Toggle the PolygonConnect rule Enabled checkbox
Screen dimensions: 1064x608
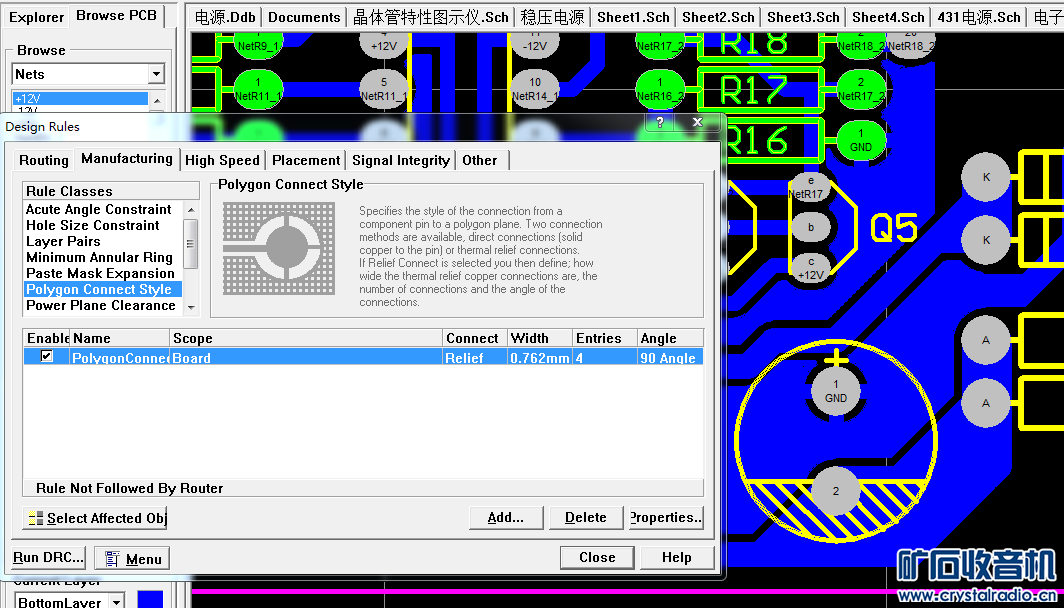pyautogui.click(x=46, y=357)
